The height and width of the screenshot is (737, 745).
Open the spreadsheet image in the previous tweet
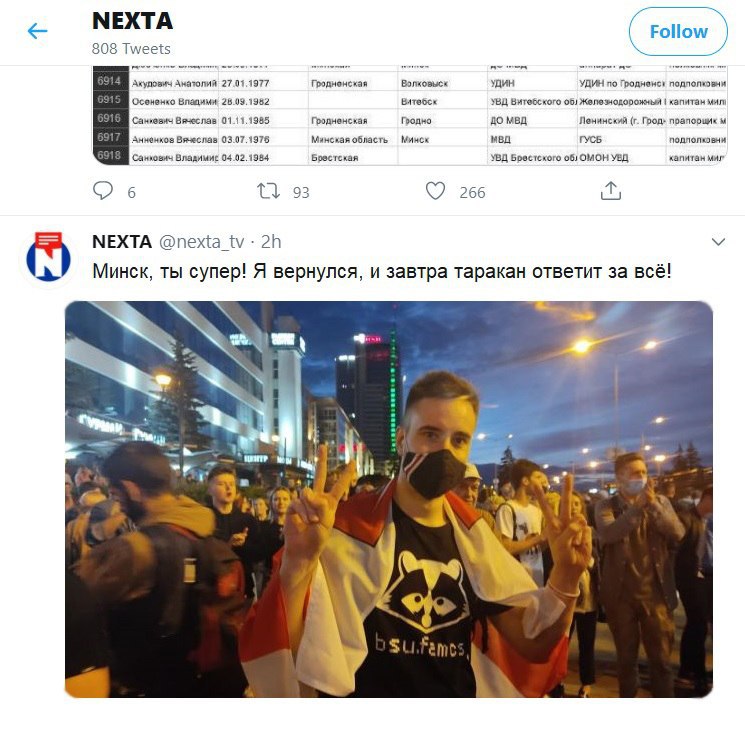[410, 115]
